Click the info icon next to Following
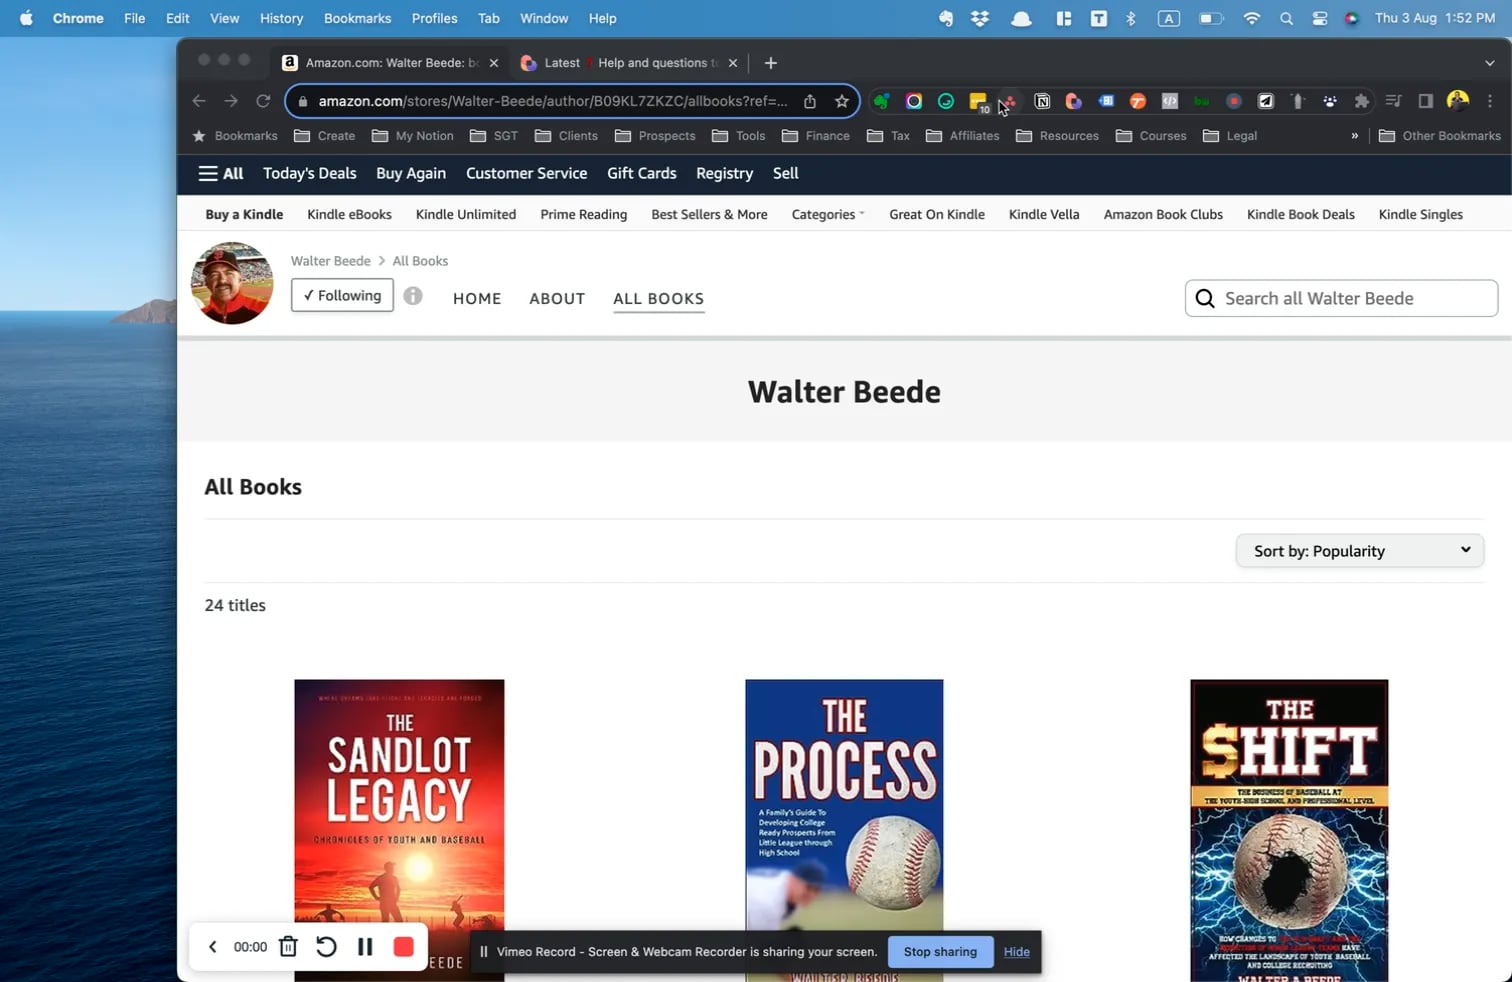Screen dimensions: 1512x982 tap(413, 296)
